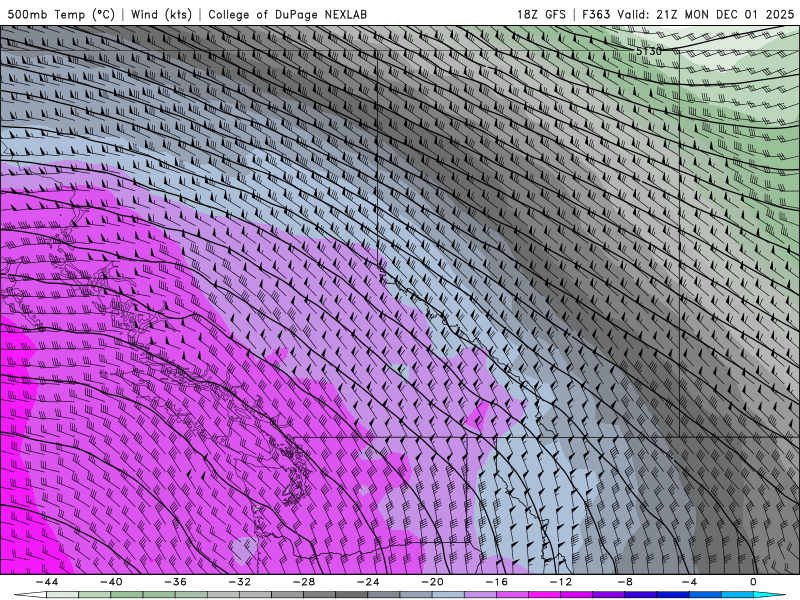The width and height of the screenshot is (800, 600).
Task: Click the "500mb Temp (°C)" title text
Action: pyautogui.click(x=61, y=14)
